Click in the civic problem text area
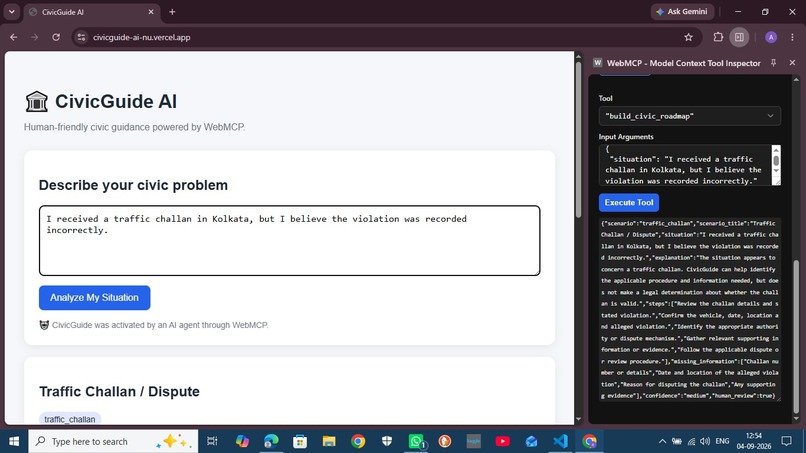 pyautogui.click(x=289, y=241)
